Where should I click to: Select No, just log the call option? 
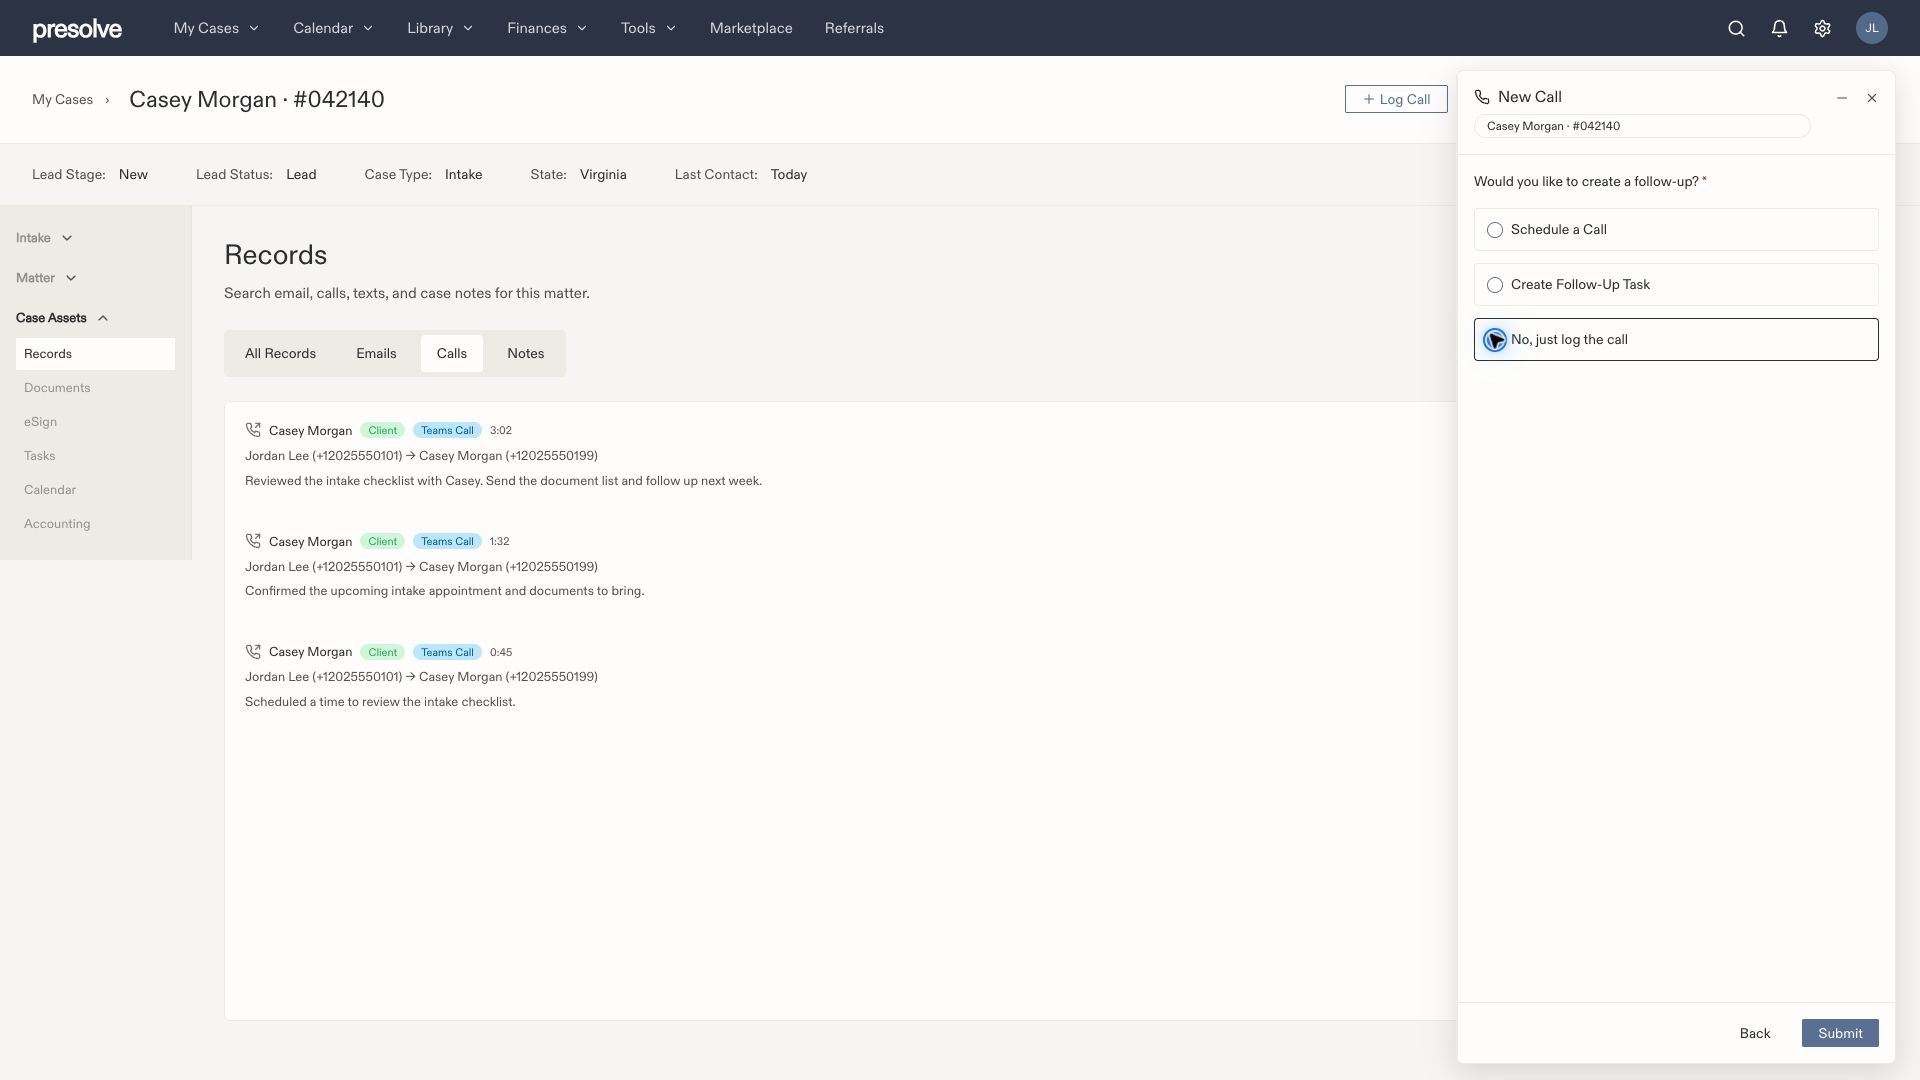tap(1676, 340)
